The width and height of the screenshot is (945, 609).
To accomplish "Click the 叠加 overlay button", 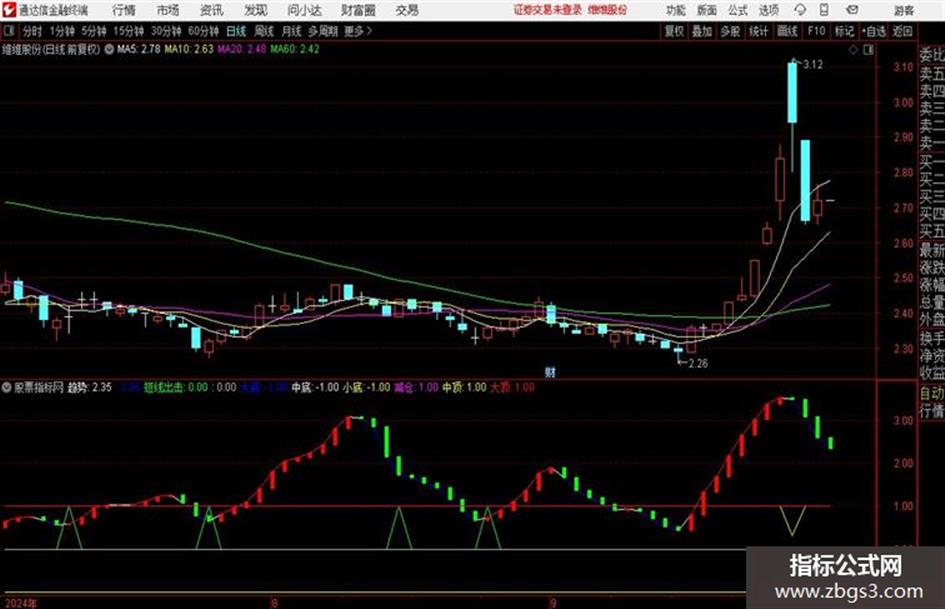I will click(702, 31).
